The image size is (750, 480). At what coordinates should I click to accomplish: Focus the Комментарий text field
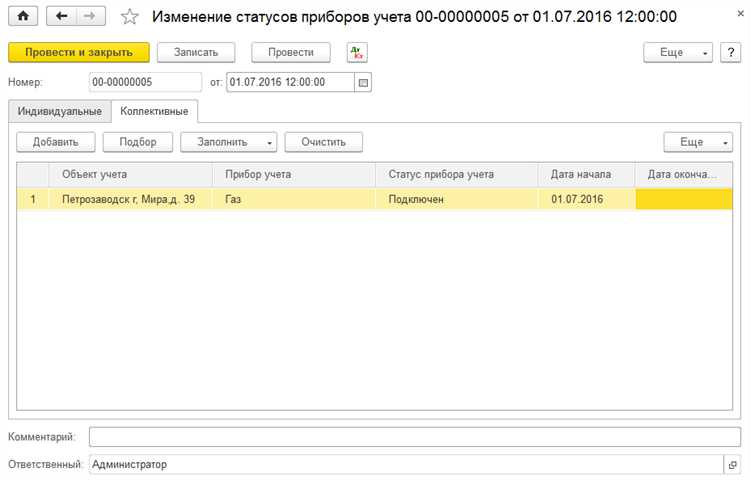(415, 437)
